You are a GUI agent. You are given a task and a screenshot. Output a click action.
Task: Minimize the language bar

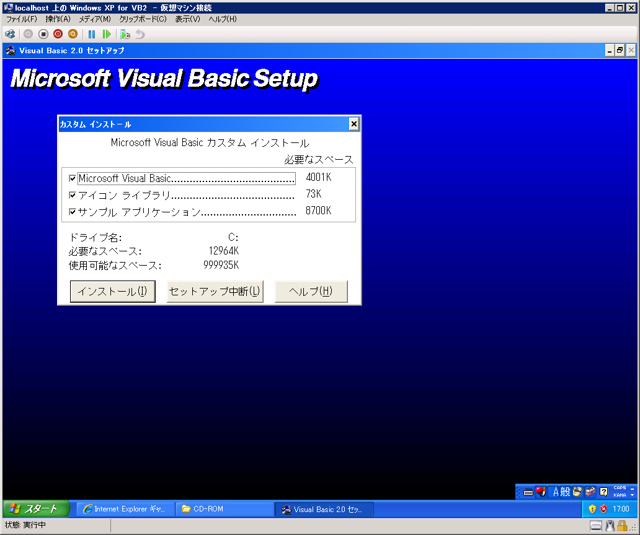click(633, 488)
